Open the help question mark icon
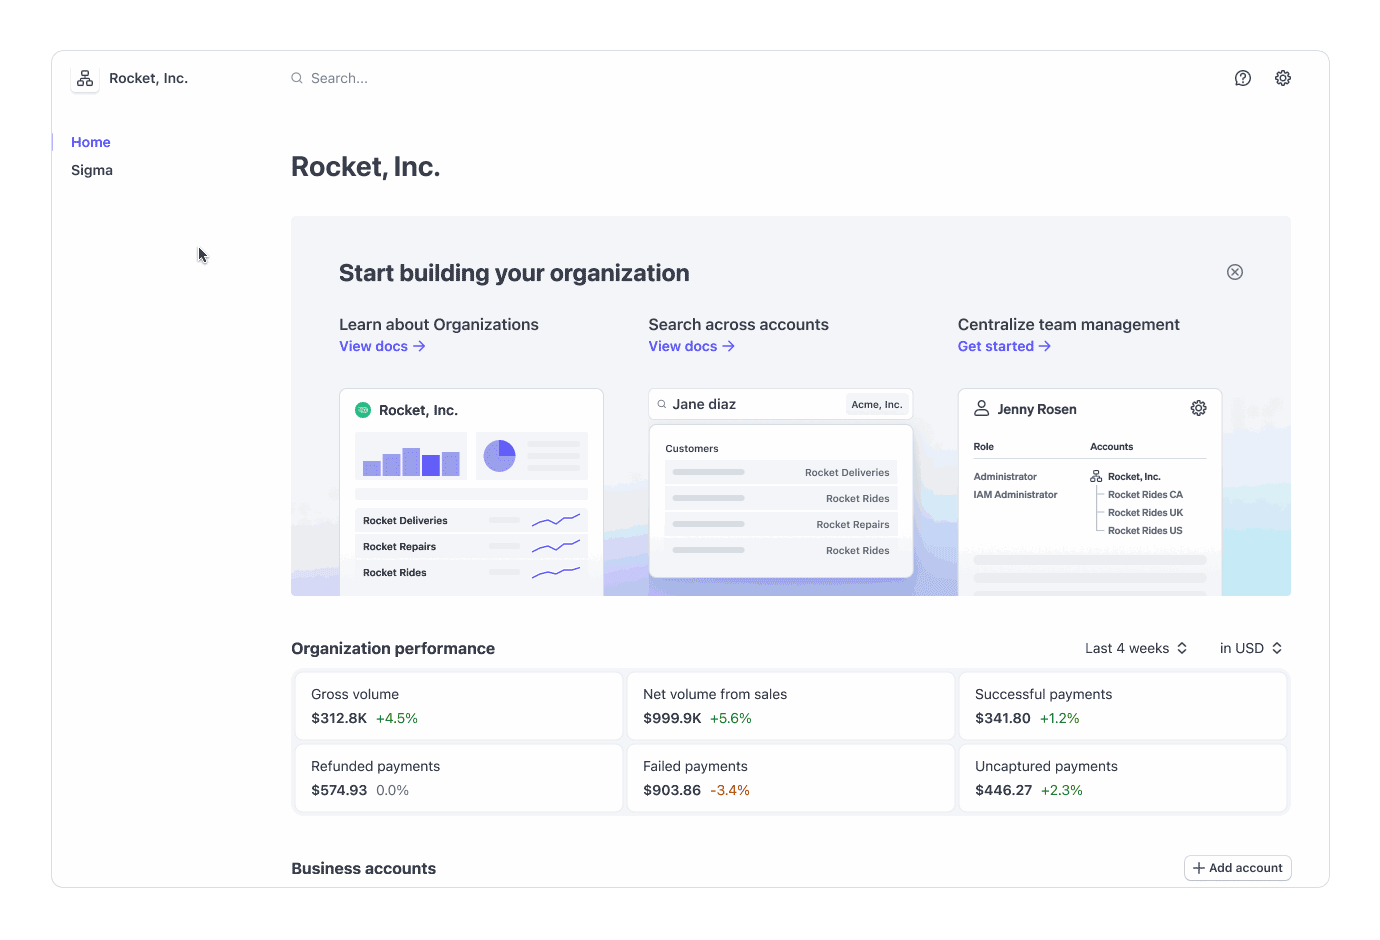Screen dimensions: 1380x940 click(1242, 77)
